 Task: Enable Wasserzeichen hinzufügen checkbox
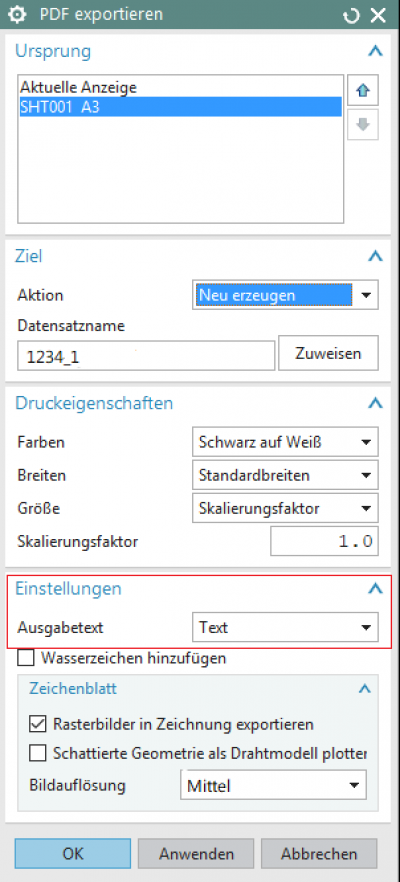coord(26,658)
